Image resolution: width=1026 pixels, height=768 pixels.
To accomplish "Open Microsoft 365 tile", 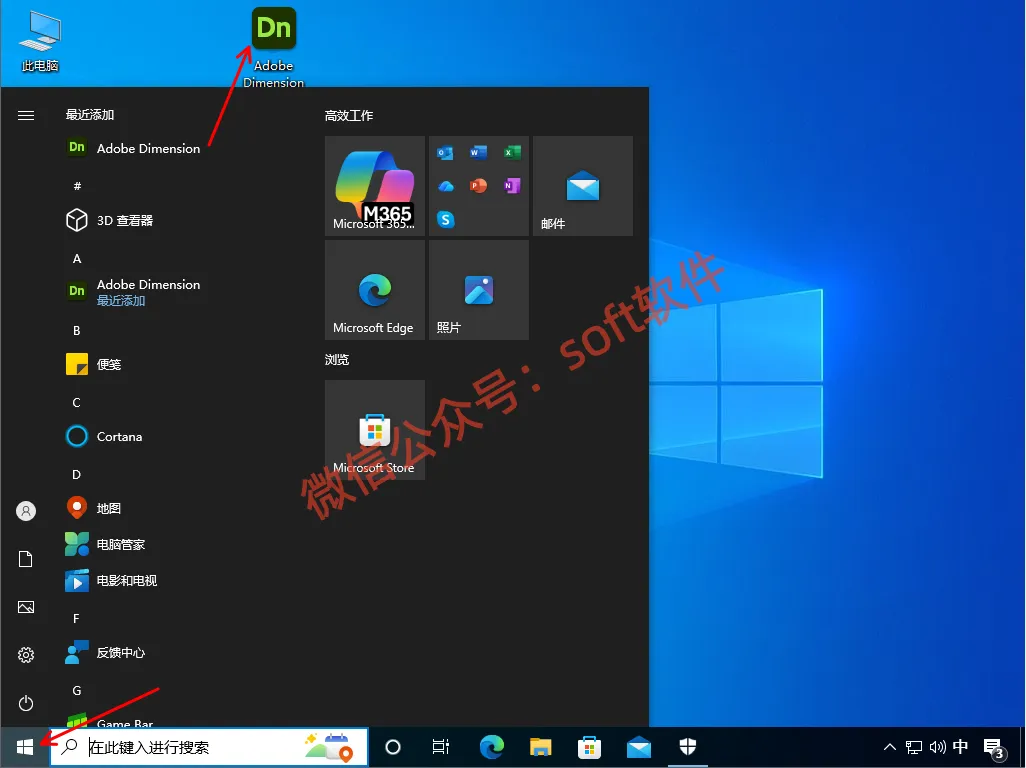I will tap(375, 186).
